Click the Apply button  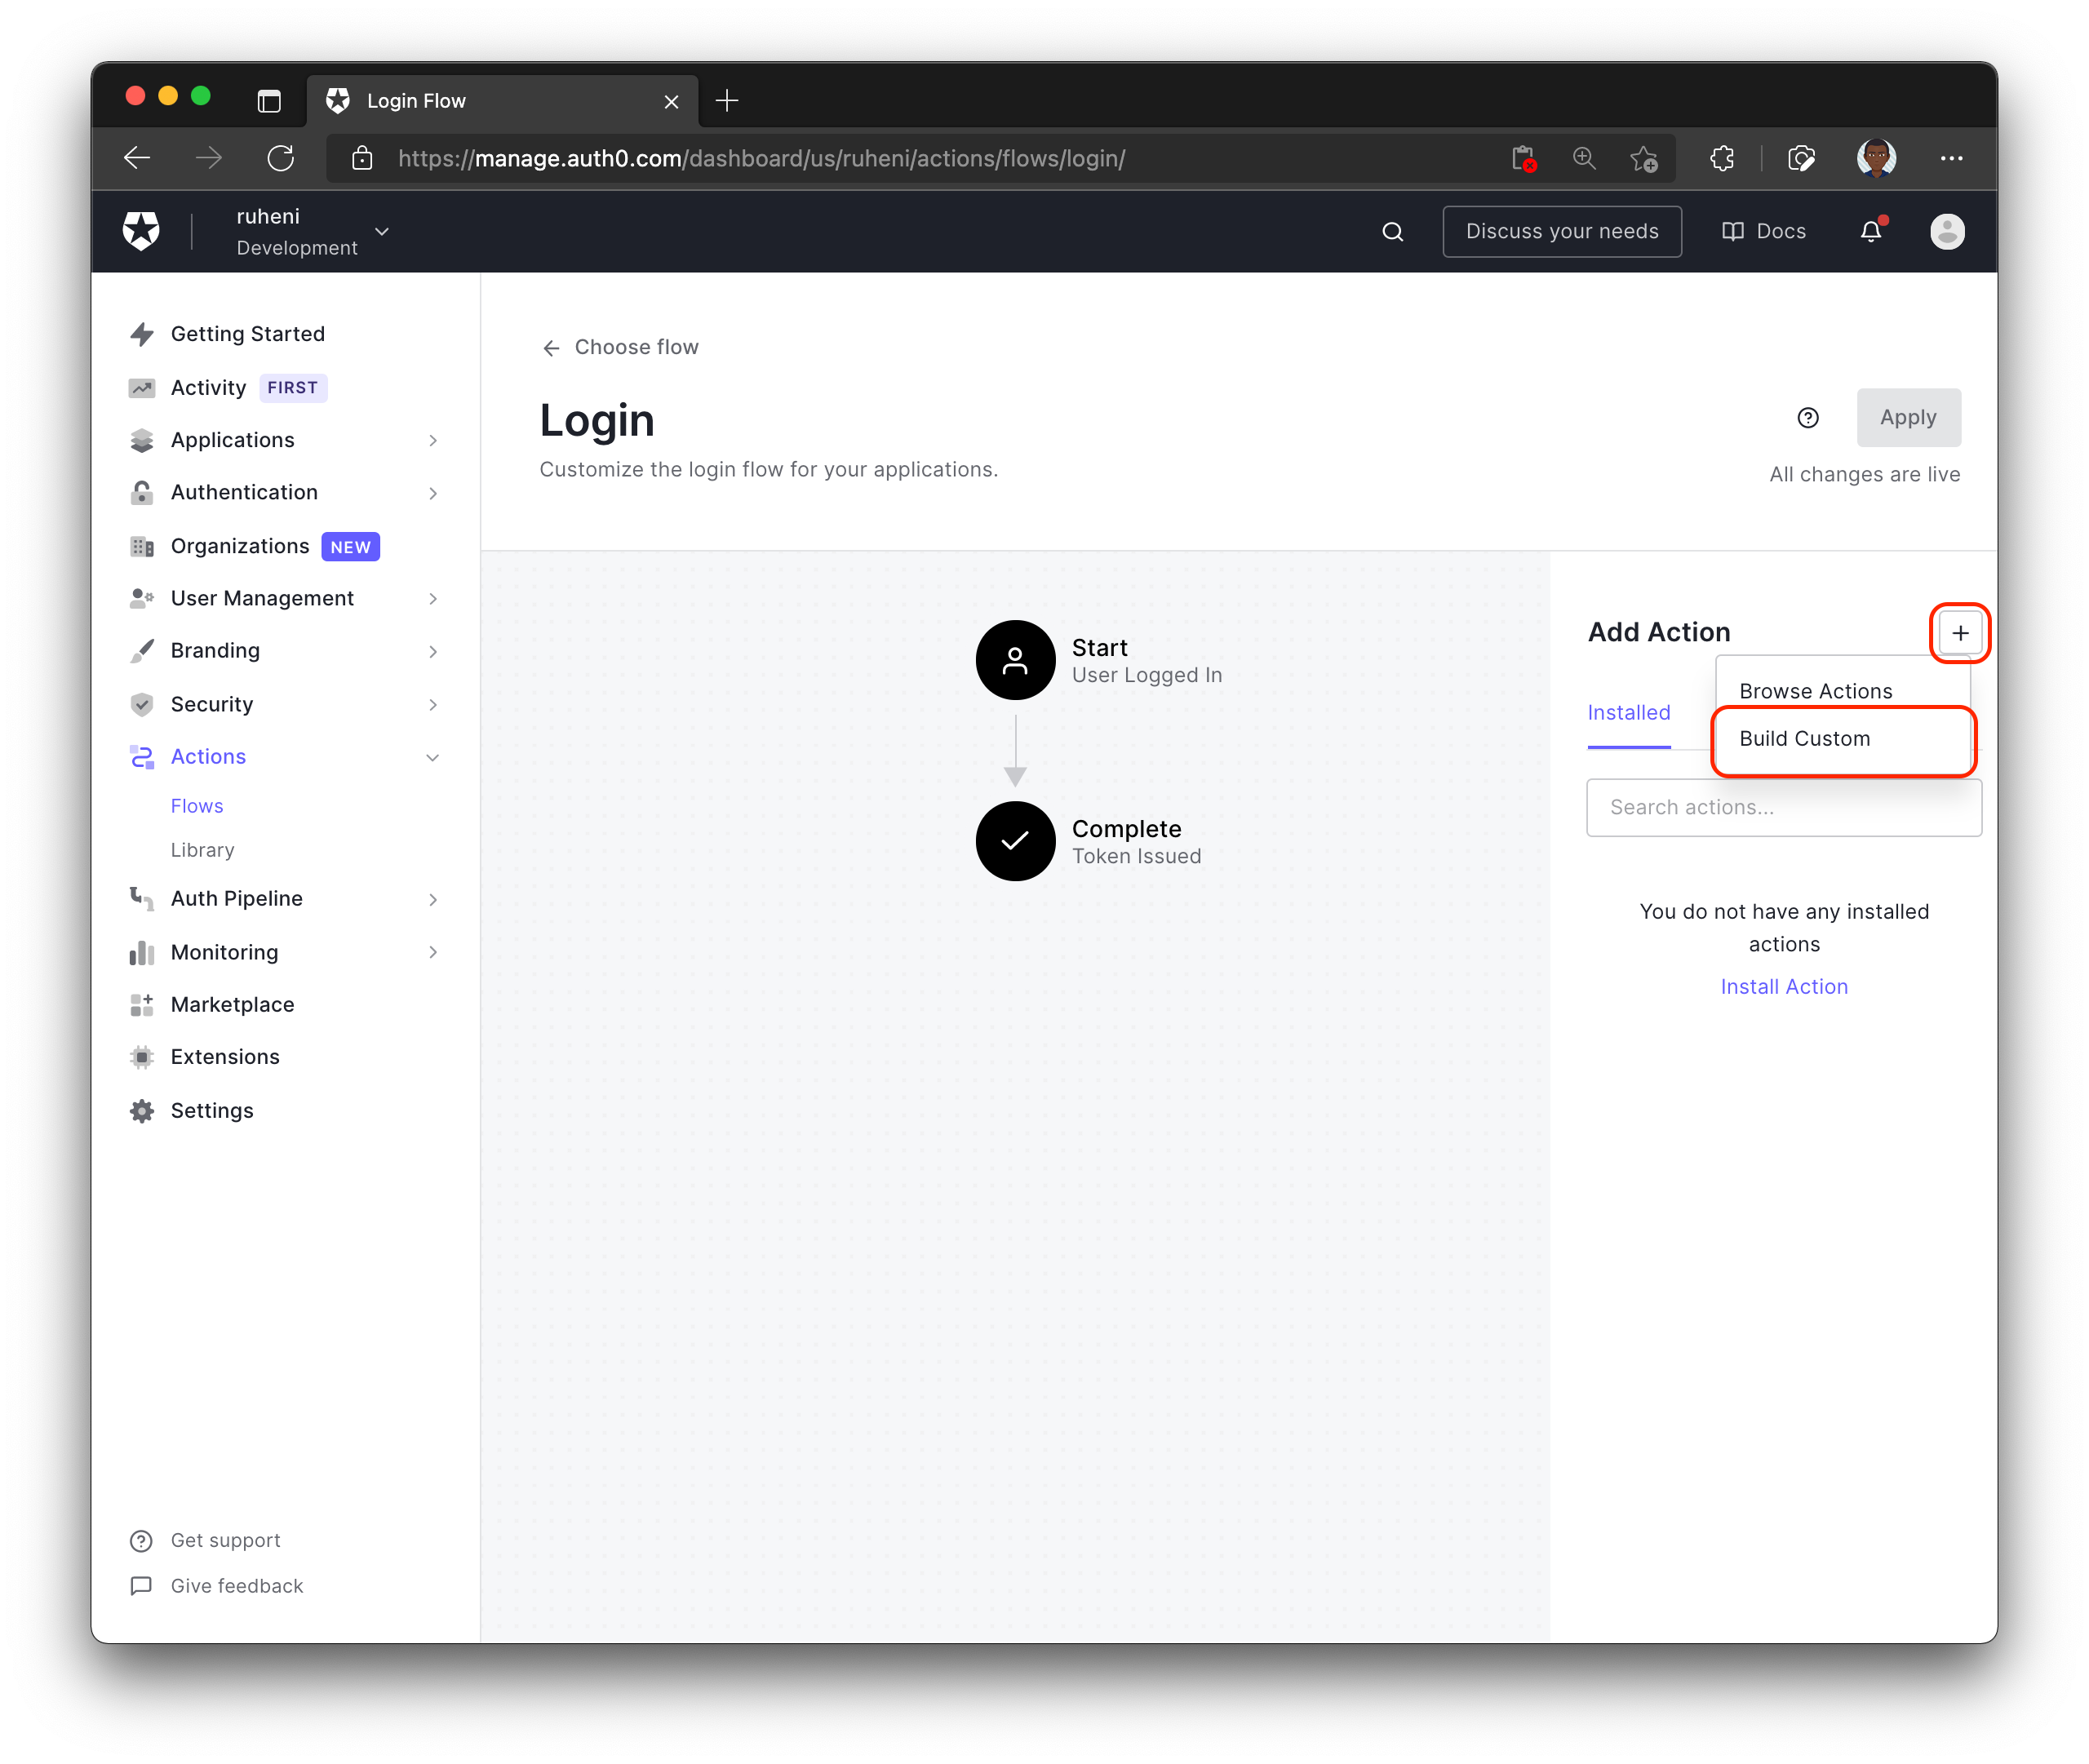(x=1907, y=416)
